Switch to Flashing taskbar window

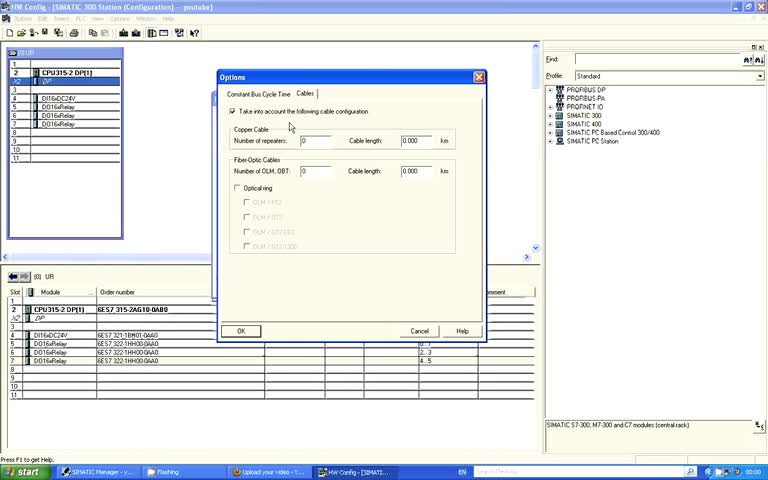point(183,472)
